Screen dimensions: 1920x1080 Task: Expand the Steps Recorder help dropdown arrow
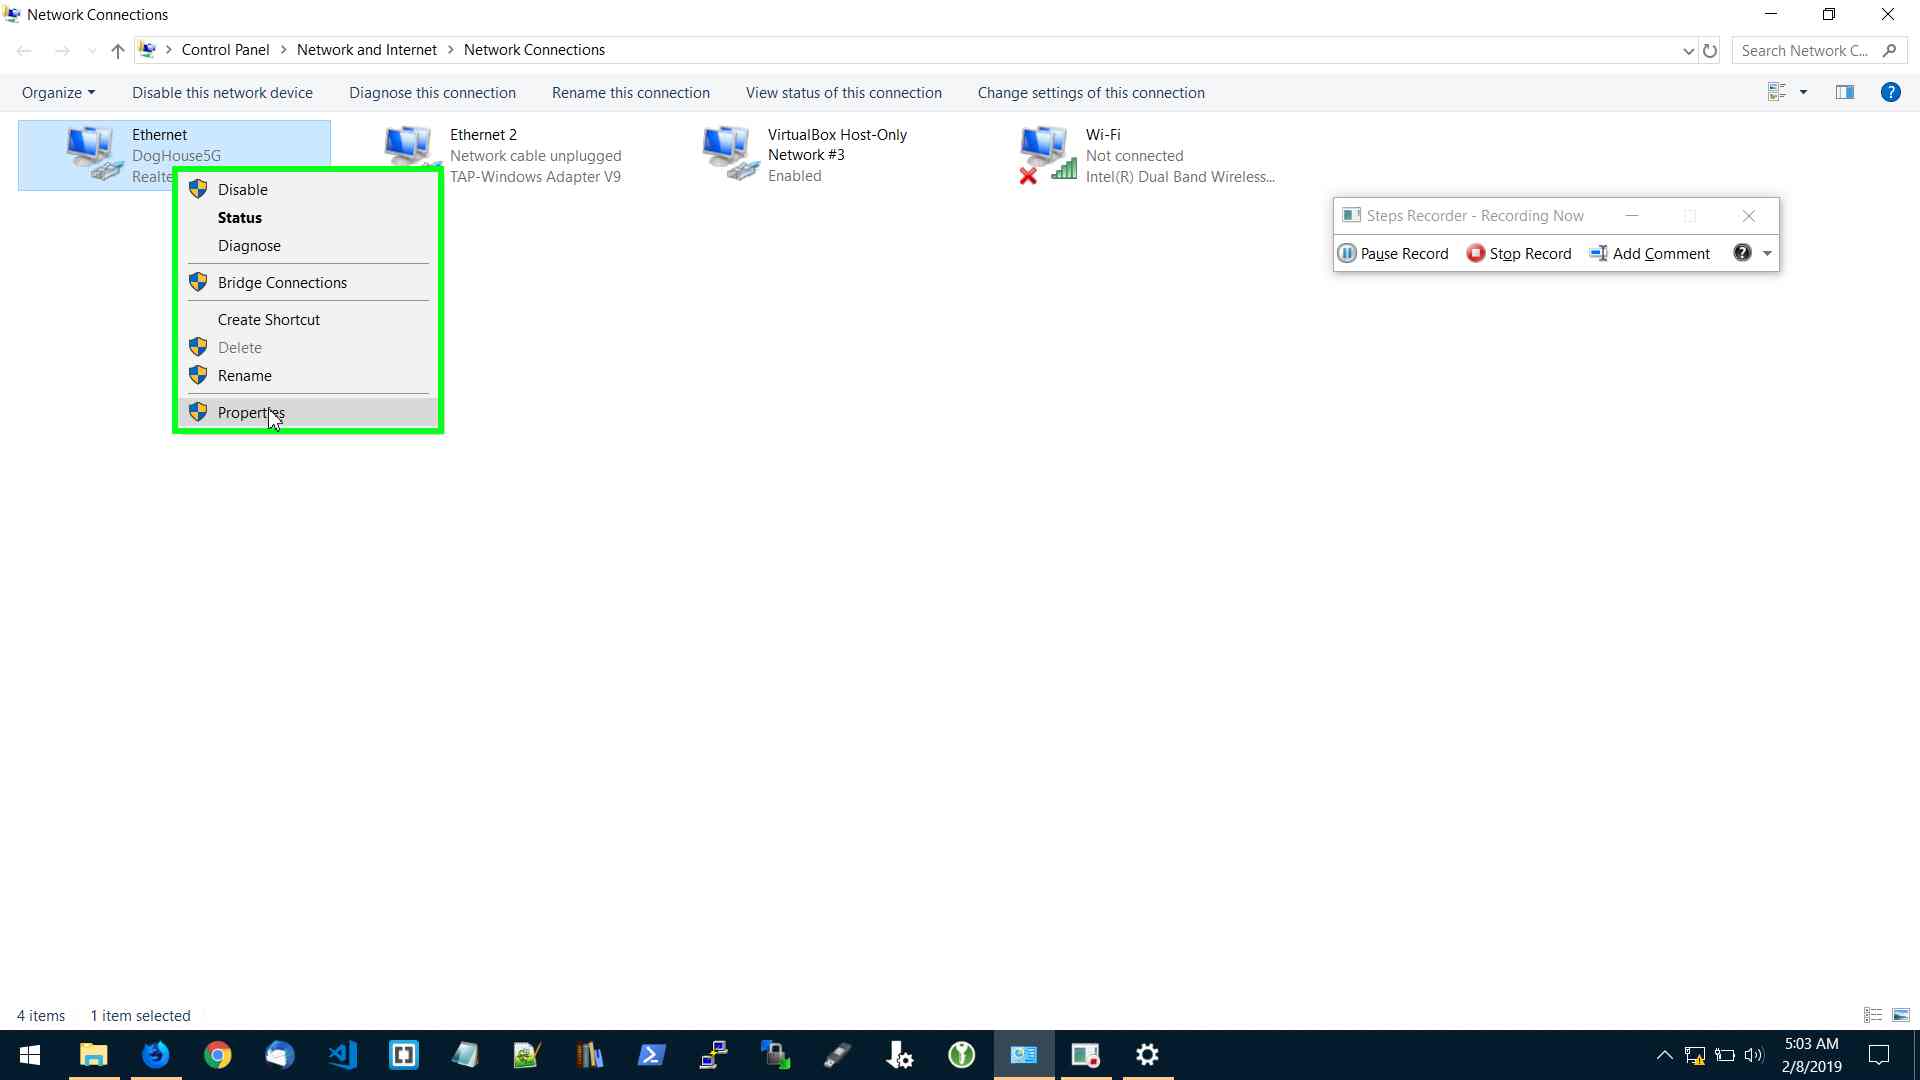pyautogui.click(x=1767, y=254)
